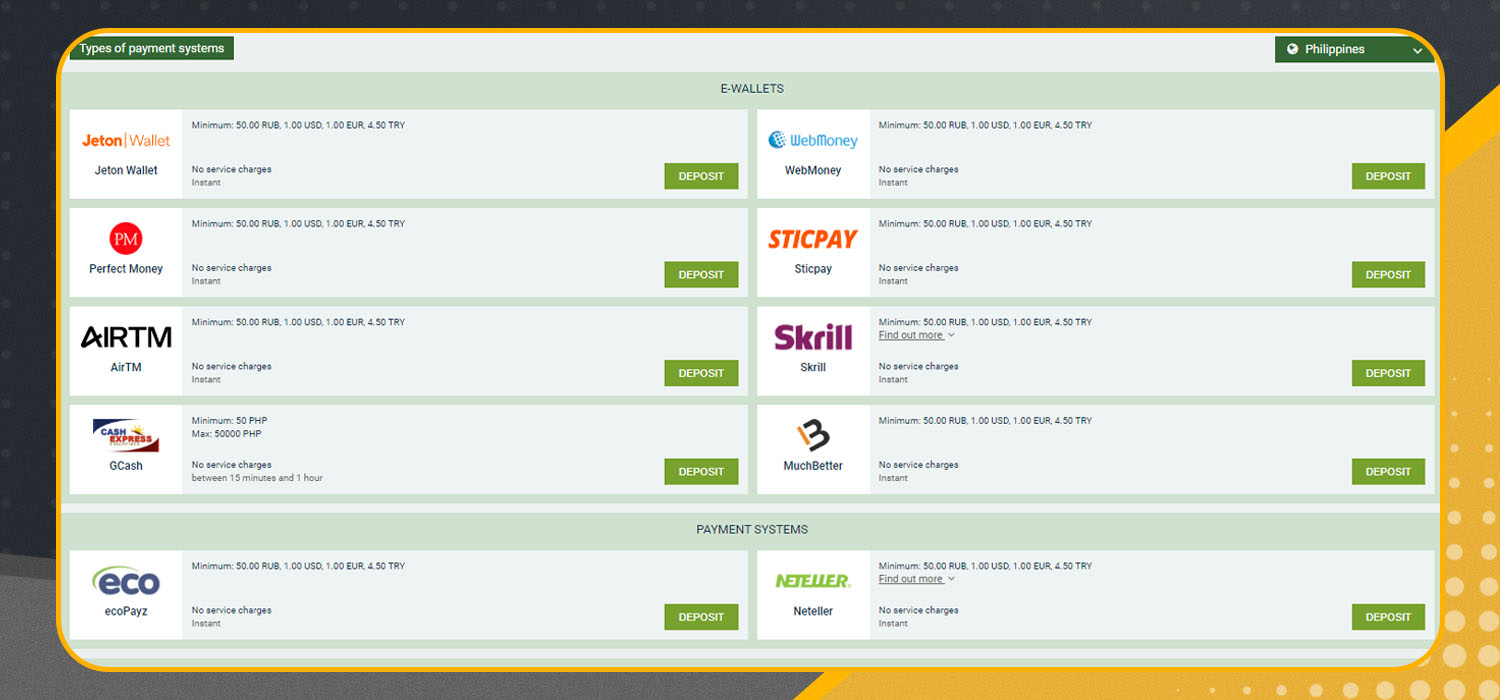Click DEPOSIT for Neteller

point(1388,617)
